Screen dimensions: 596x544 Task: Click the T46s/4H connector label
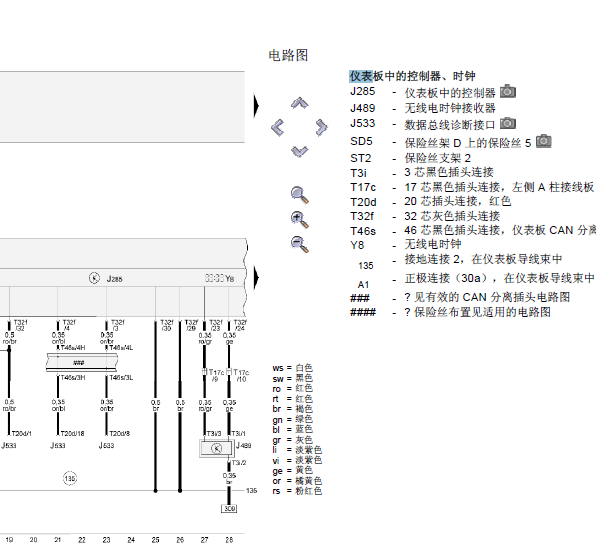[73, 347]
